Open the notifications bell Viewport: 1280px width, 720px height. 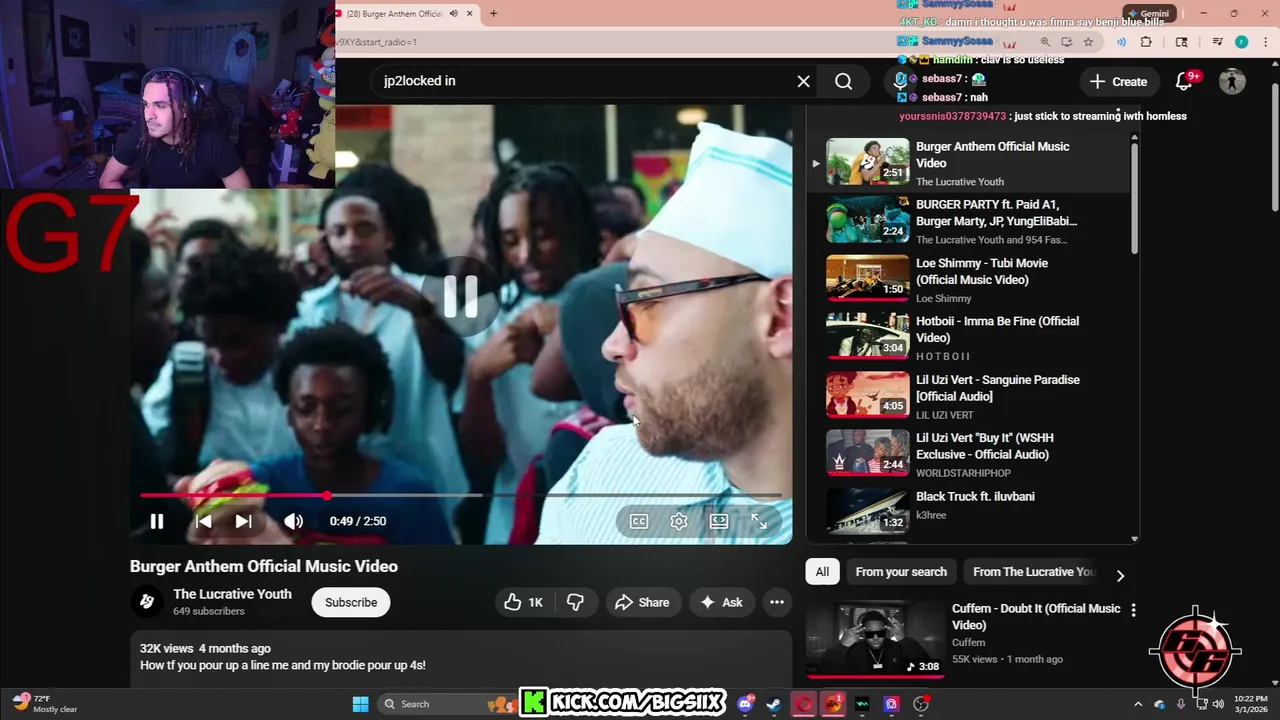tap(1184, 82)
